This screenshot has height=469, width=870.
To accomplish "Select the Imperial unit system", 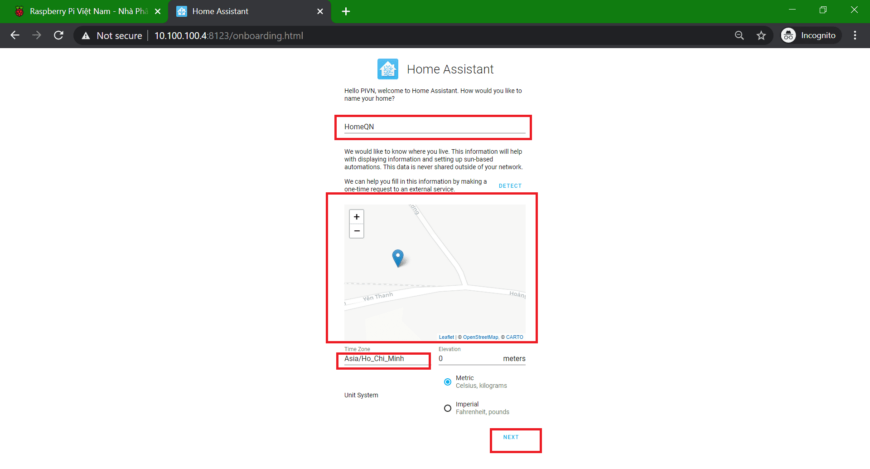I will (447, 407).
